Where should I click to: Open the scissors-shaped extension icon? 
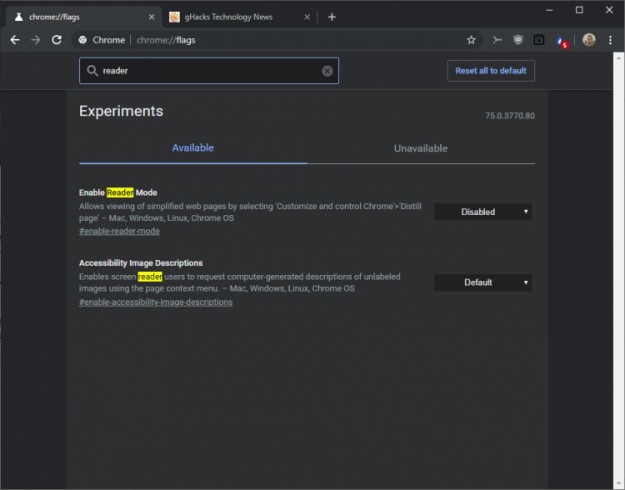497,40
